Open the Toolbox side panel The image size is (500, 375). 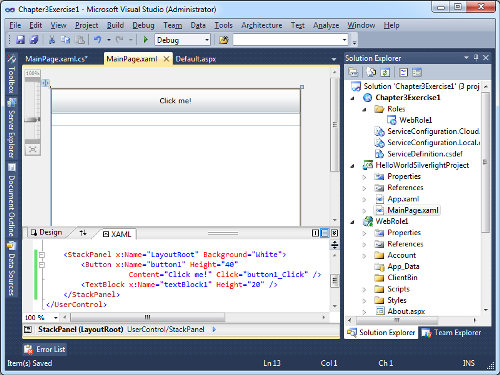coord(12,74)
